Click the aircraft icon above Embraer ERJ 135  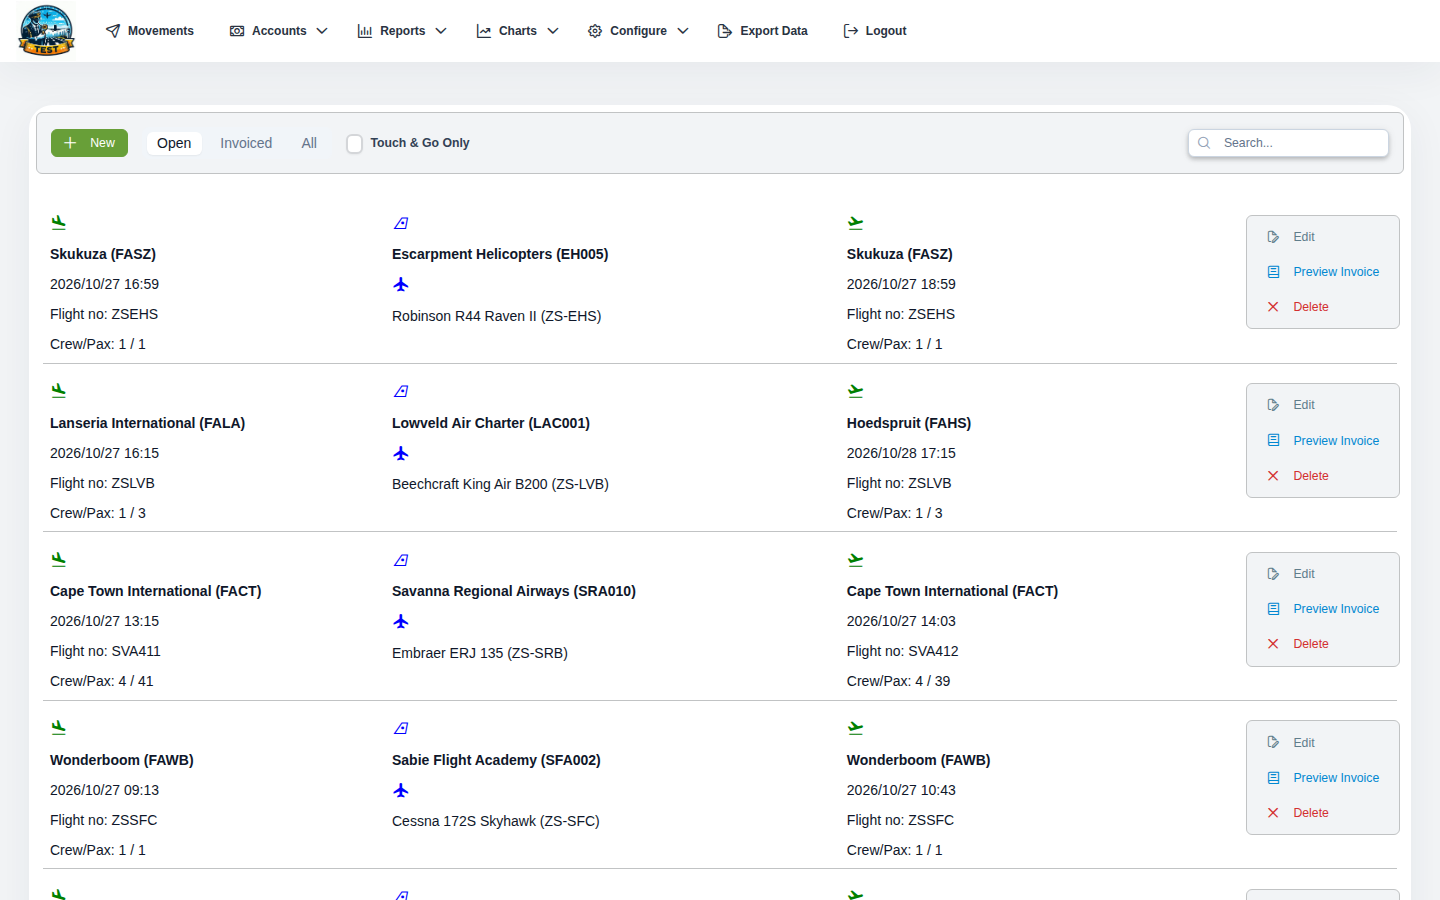[x=401, y=622]
